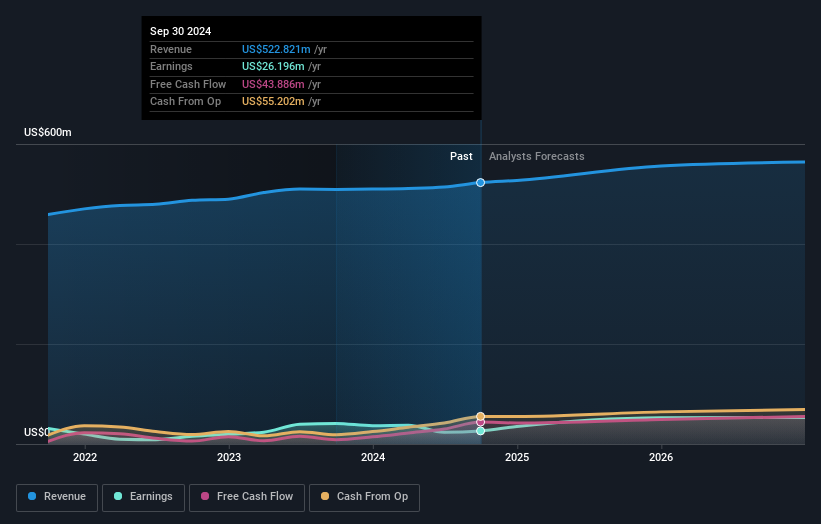Screen dimensions: 821x524
Task: Click the 2025 x-axis label
Action: (x=517, y=457)
